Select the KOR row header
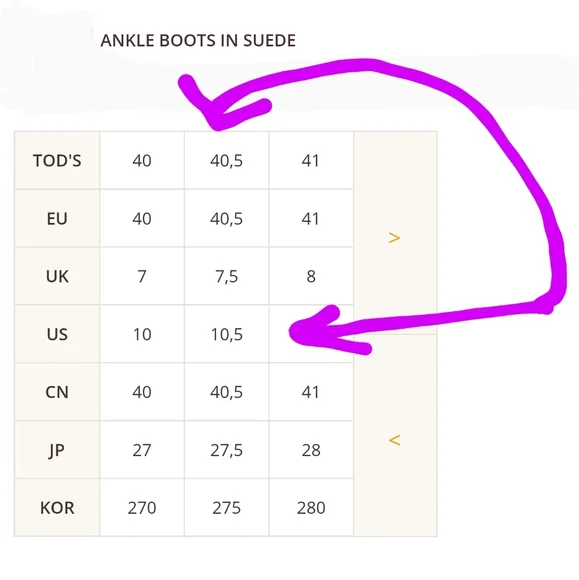Screen dimensions: 579x580 pyautogui.click(x=57, y=508)
